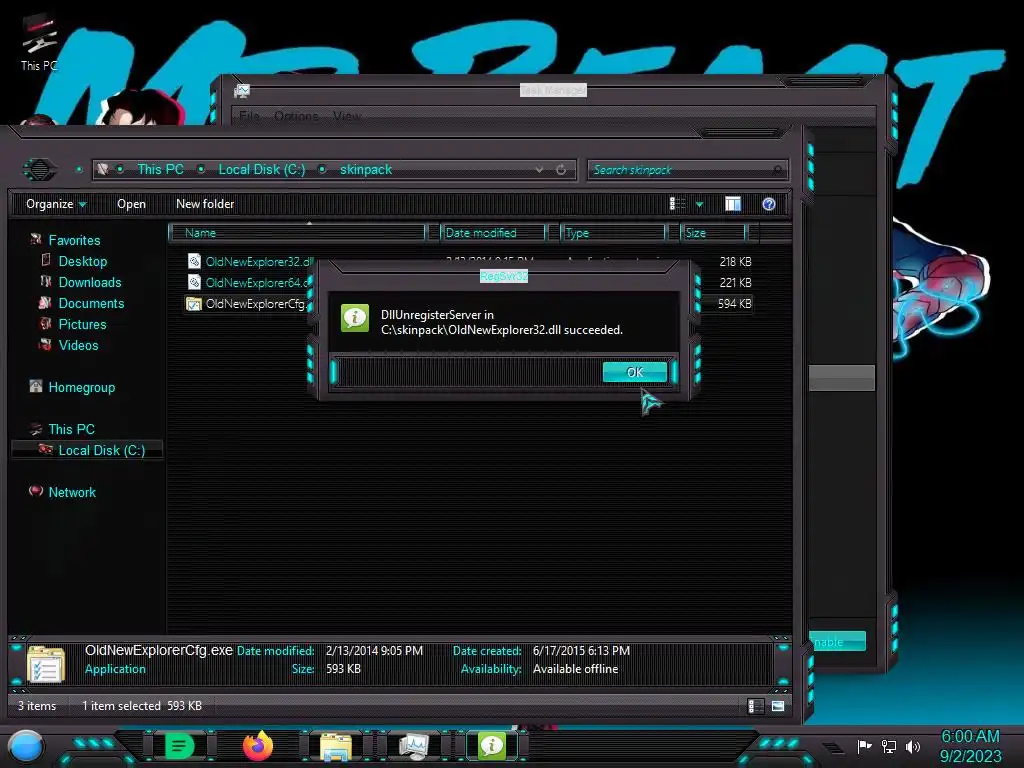
Task: Click the OldNewExplorerCfg application icon in list
Action: [193, 303]
